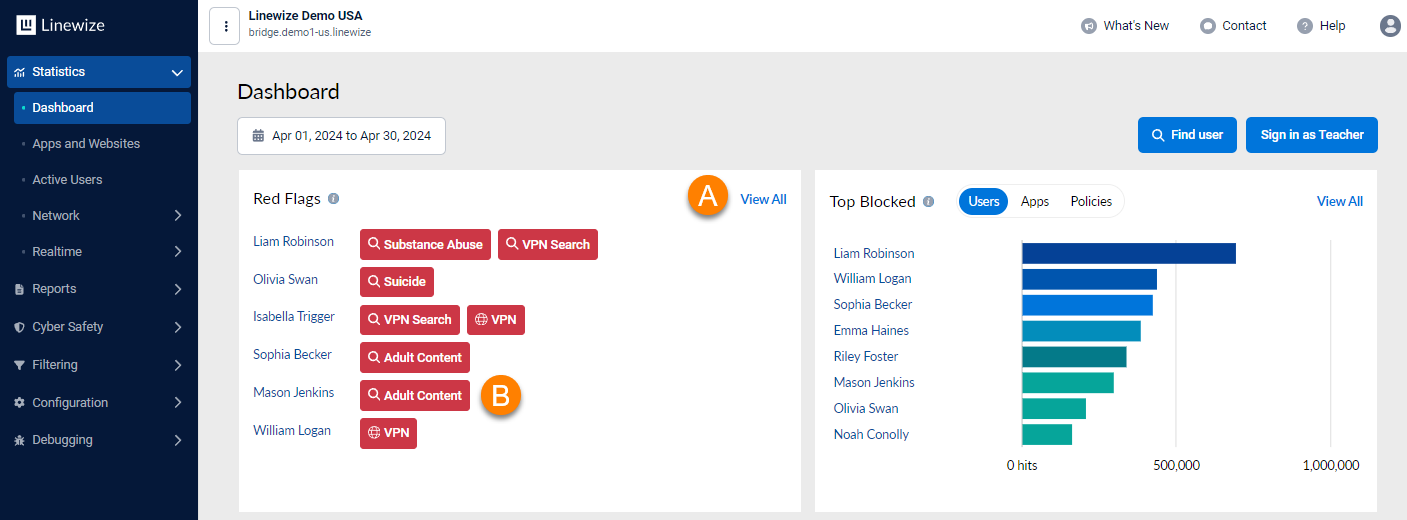Image resolution: width=1407 pixels, height=520 pixels.
Task: Click the What's New megaphone icon
Action: coord(1089,26)
